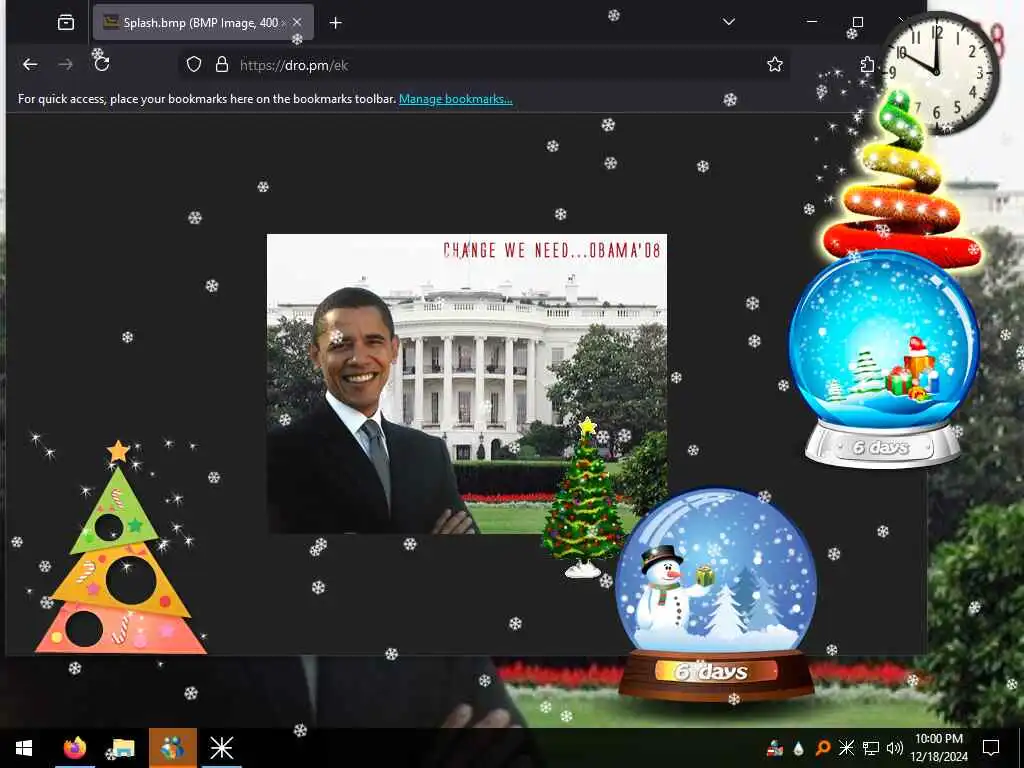
Task: Open the Windows Start menu
Action: coord(24,748)
